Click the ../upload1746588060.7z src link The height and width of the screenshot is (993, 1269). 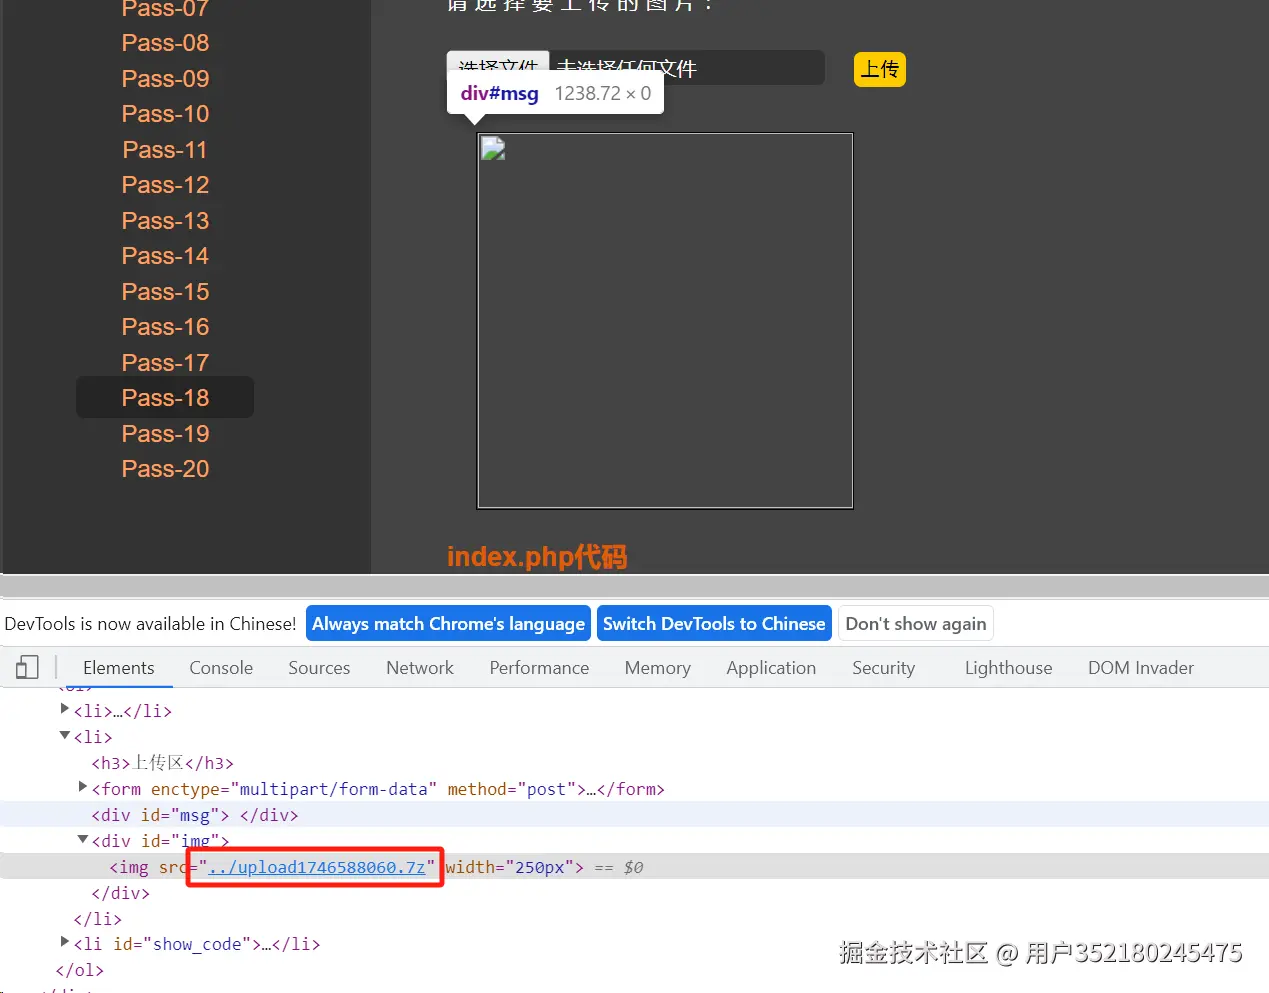point(317,867)
